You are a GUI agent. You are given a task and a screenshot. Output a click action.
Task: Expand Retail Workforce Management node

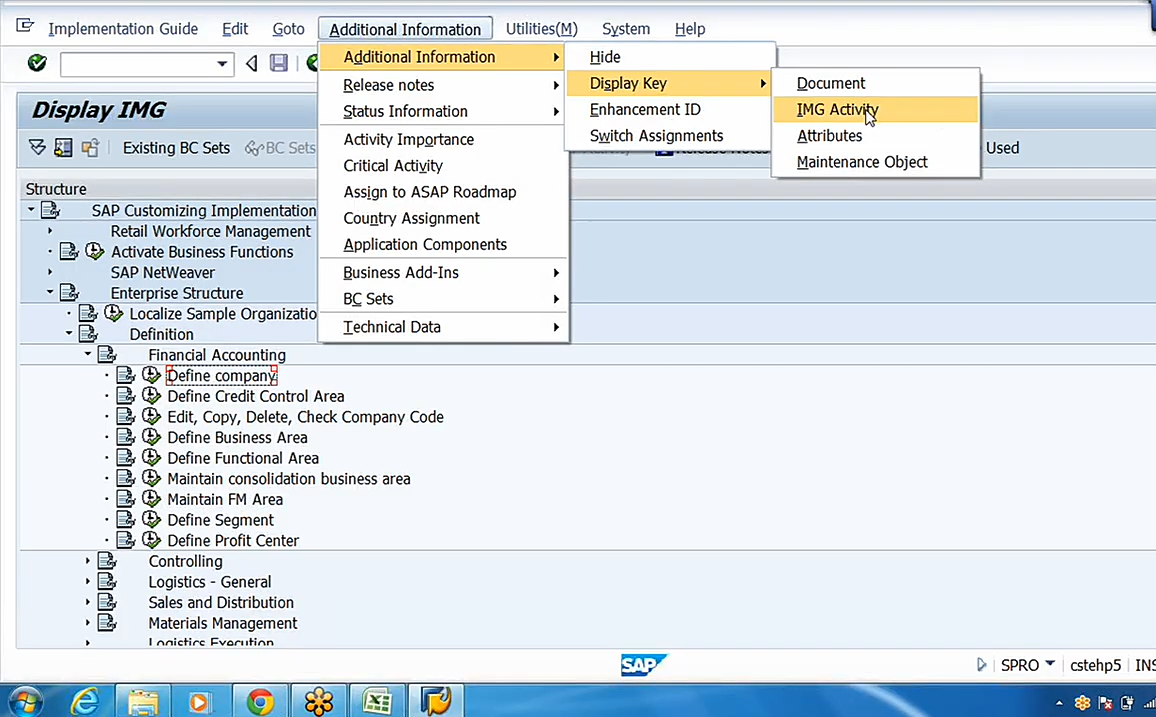(50, 231)
